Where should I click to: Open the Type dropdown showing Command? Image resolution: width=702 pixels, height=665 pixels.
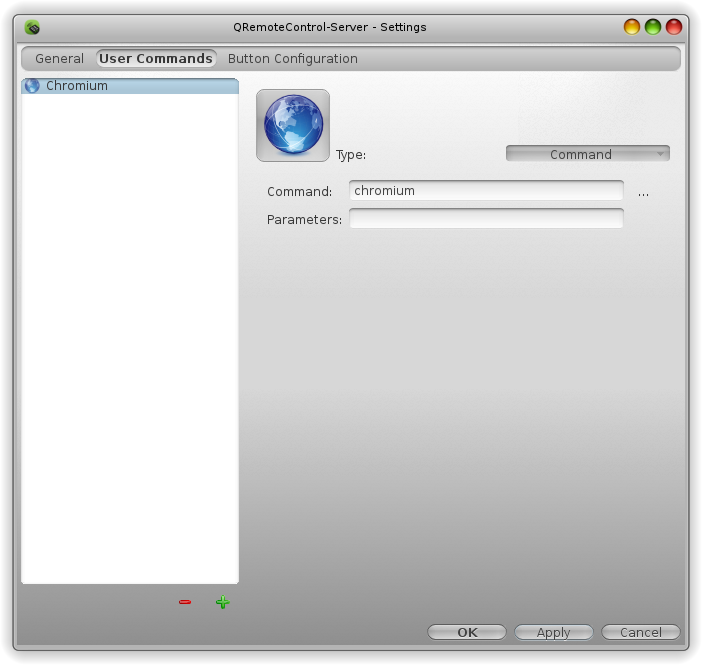tap(587, 154)
